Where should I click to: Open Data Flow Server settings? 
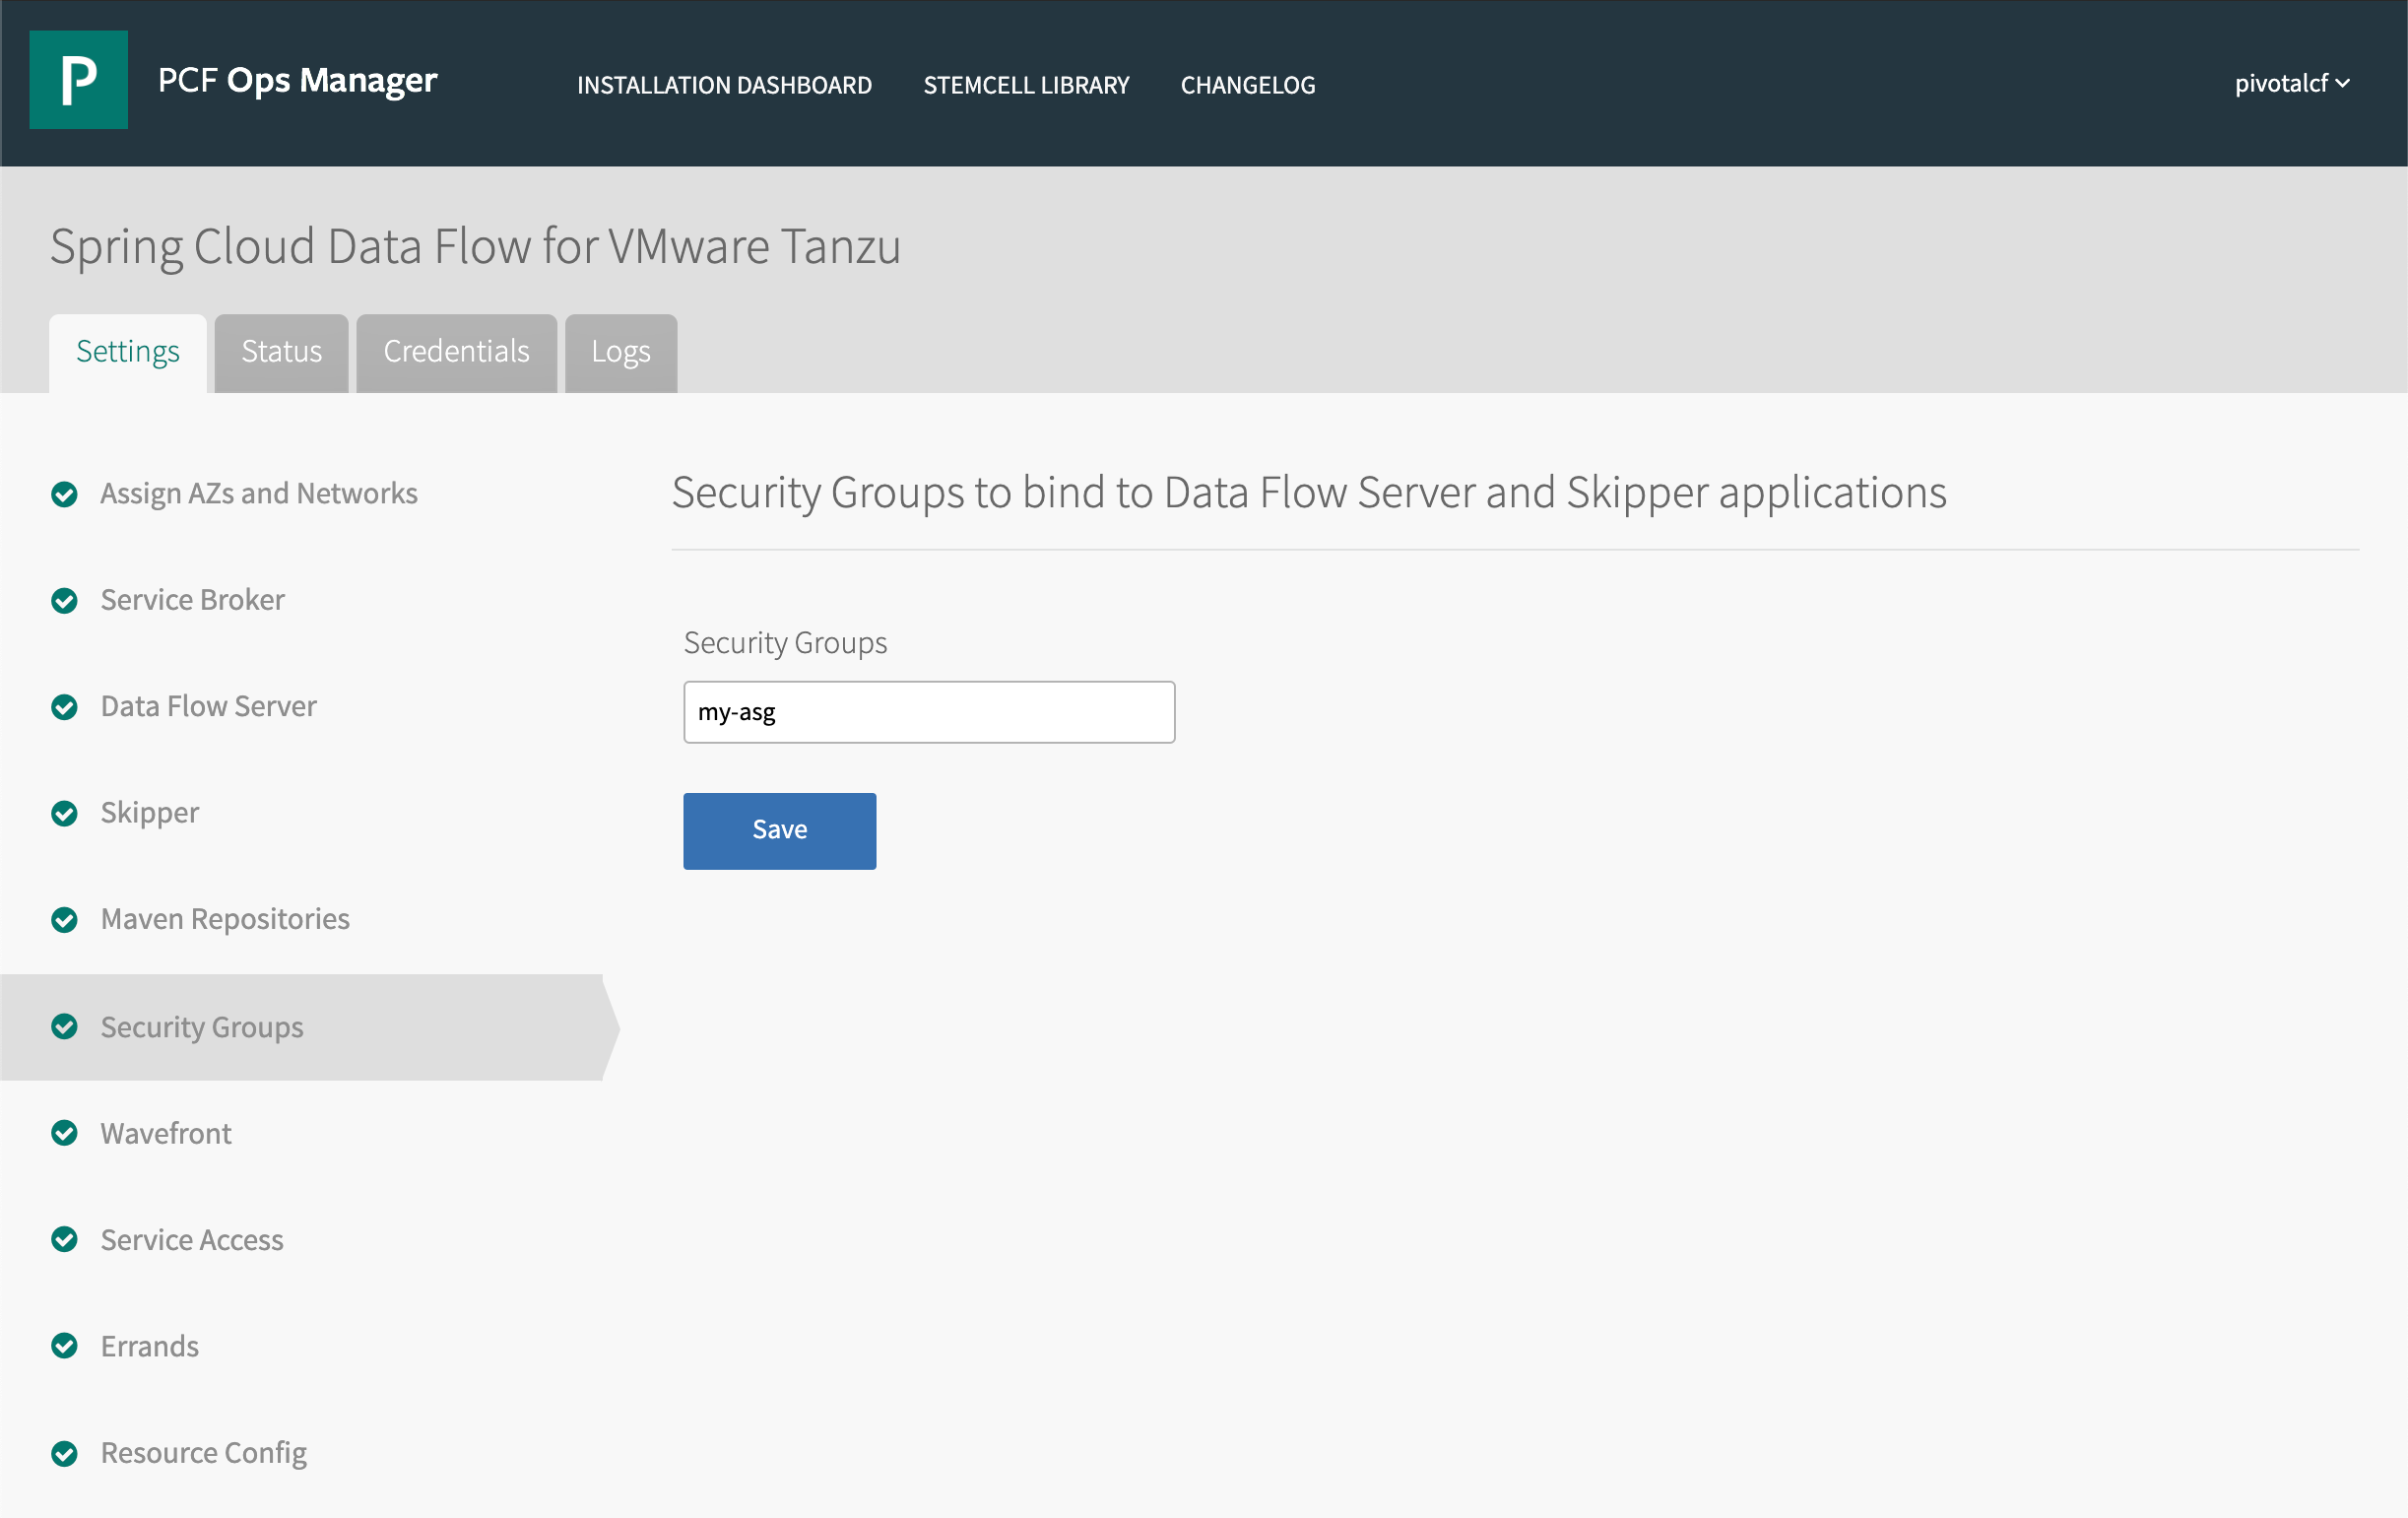coord(209,707)
